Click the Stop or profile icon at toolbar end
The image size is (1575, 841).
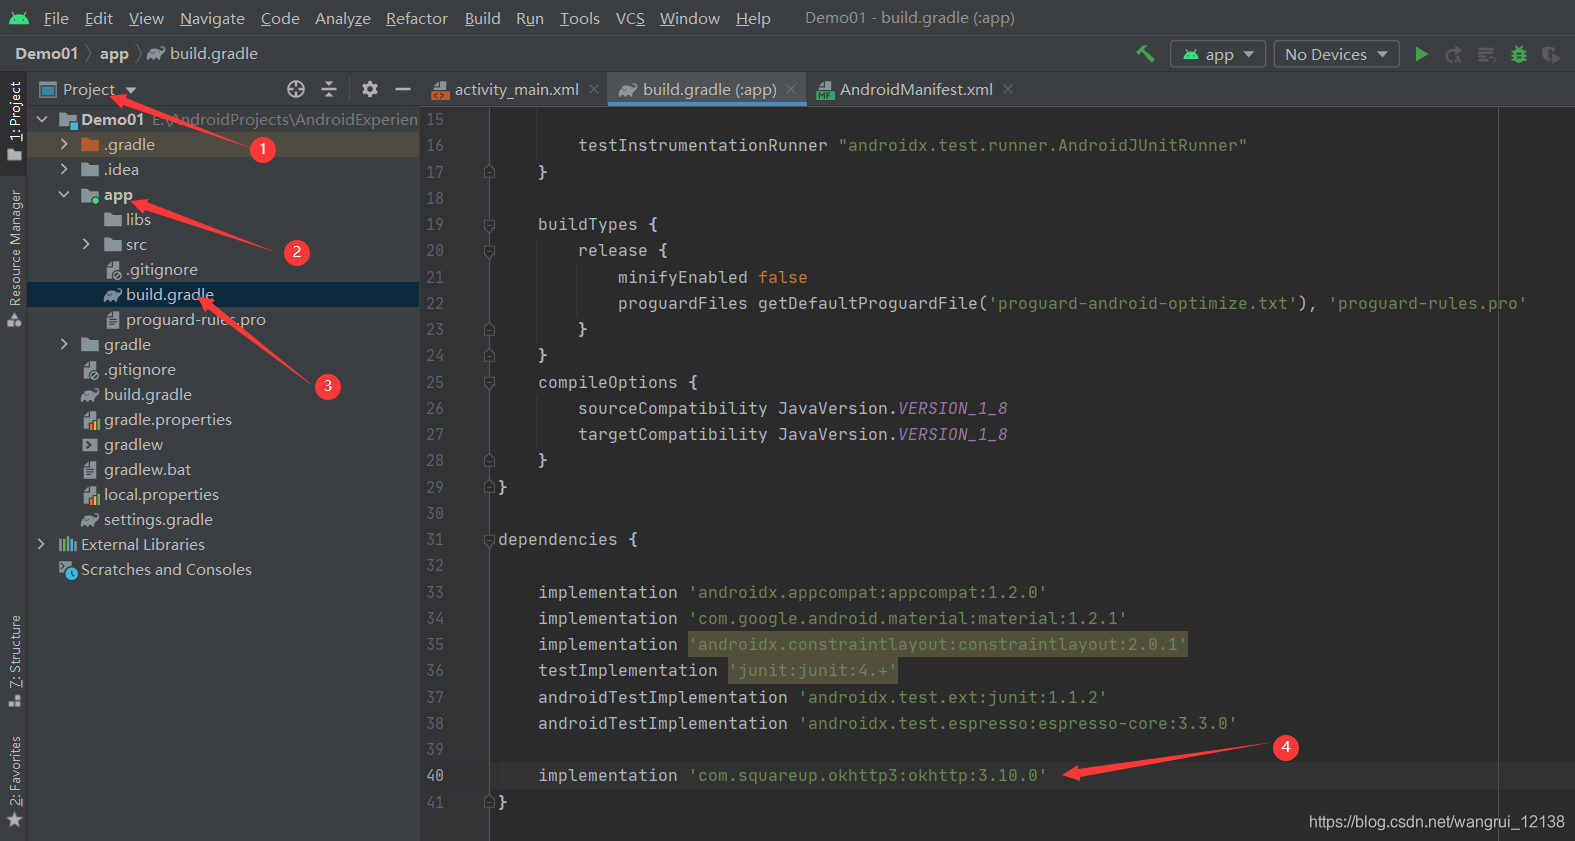pos(1551,54)
